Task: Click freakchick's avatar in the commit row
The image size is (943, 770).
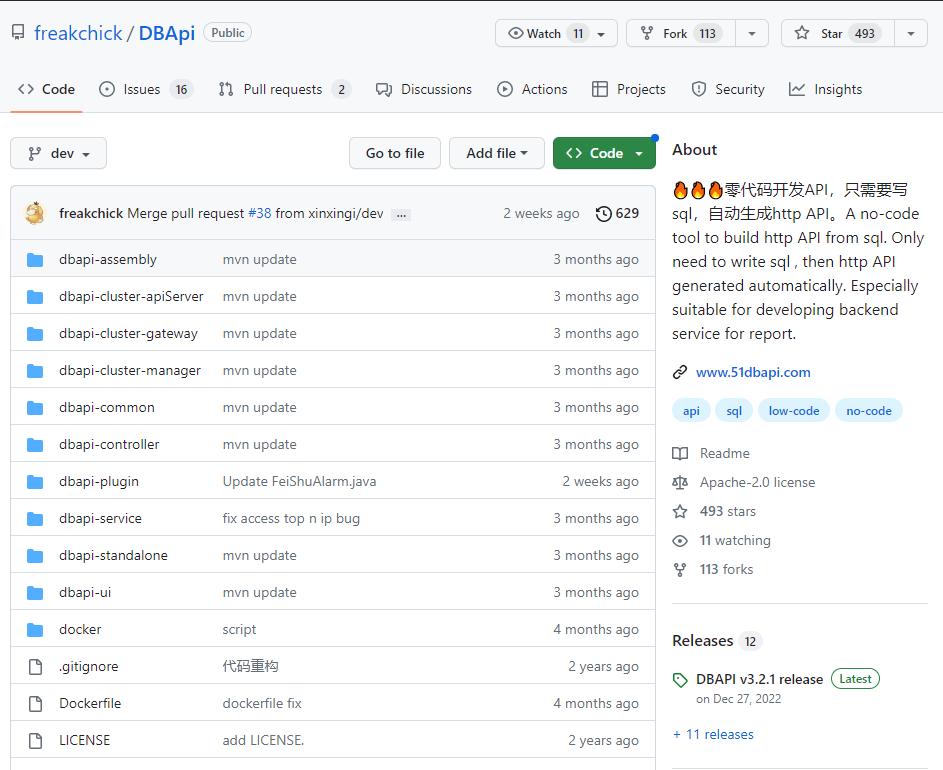Action: 35,213
